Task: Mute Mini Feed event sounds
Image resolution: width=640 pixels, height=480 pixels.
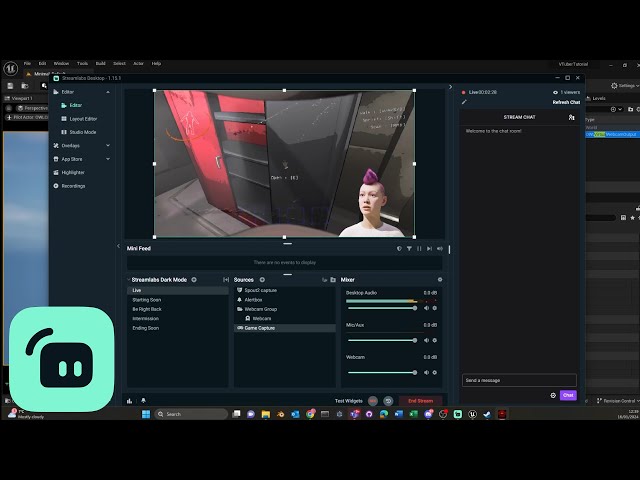Action: 440,249
